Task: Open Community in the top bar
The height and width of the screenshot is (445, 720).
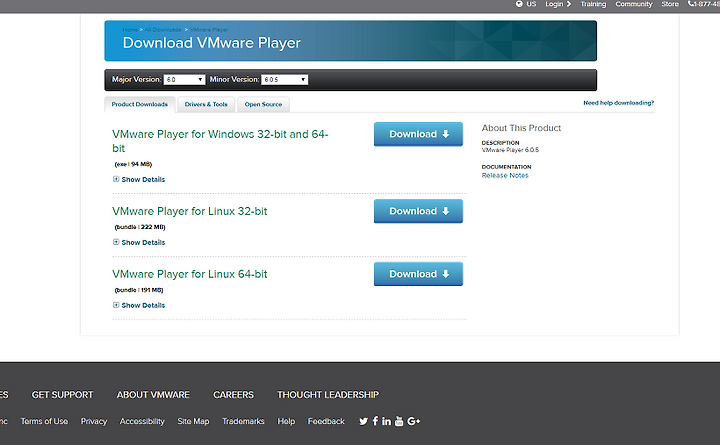Action: click(634, 4)
